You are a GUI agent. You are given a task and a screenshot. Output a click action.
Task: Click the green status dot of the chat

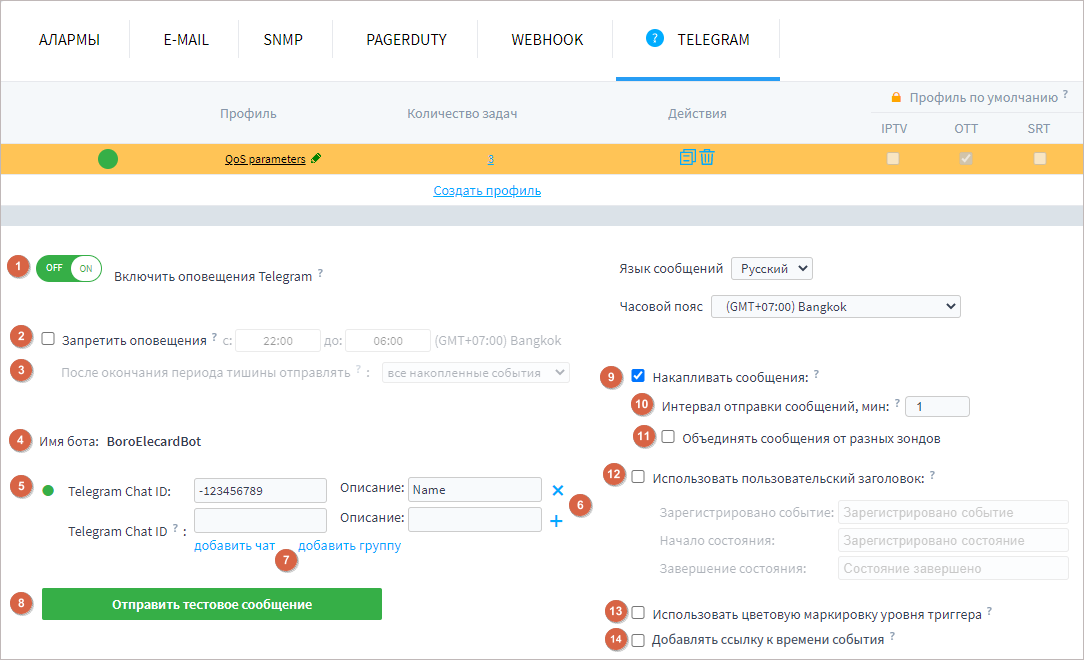49,490
